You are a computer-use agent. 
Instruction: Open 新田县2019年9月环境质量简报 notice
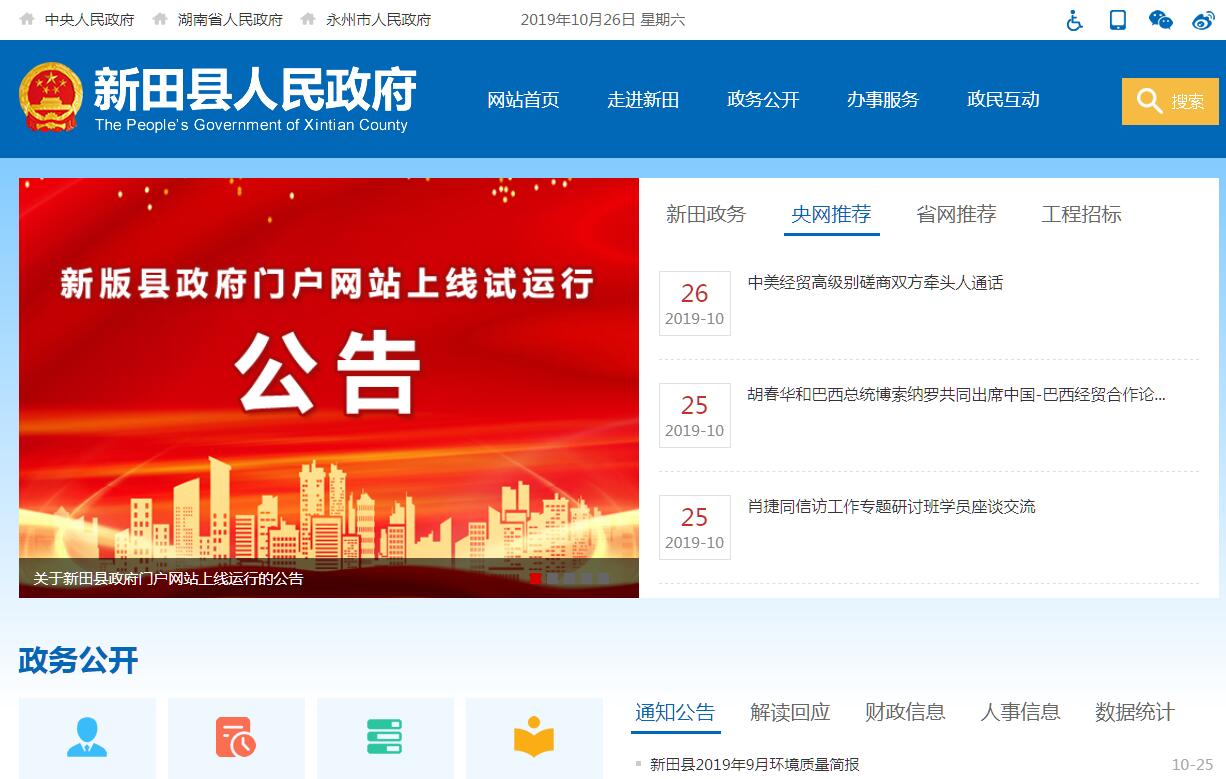pyautogui.click(x=754, y=765)
